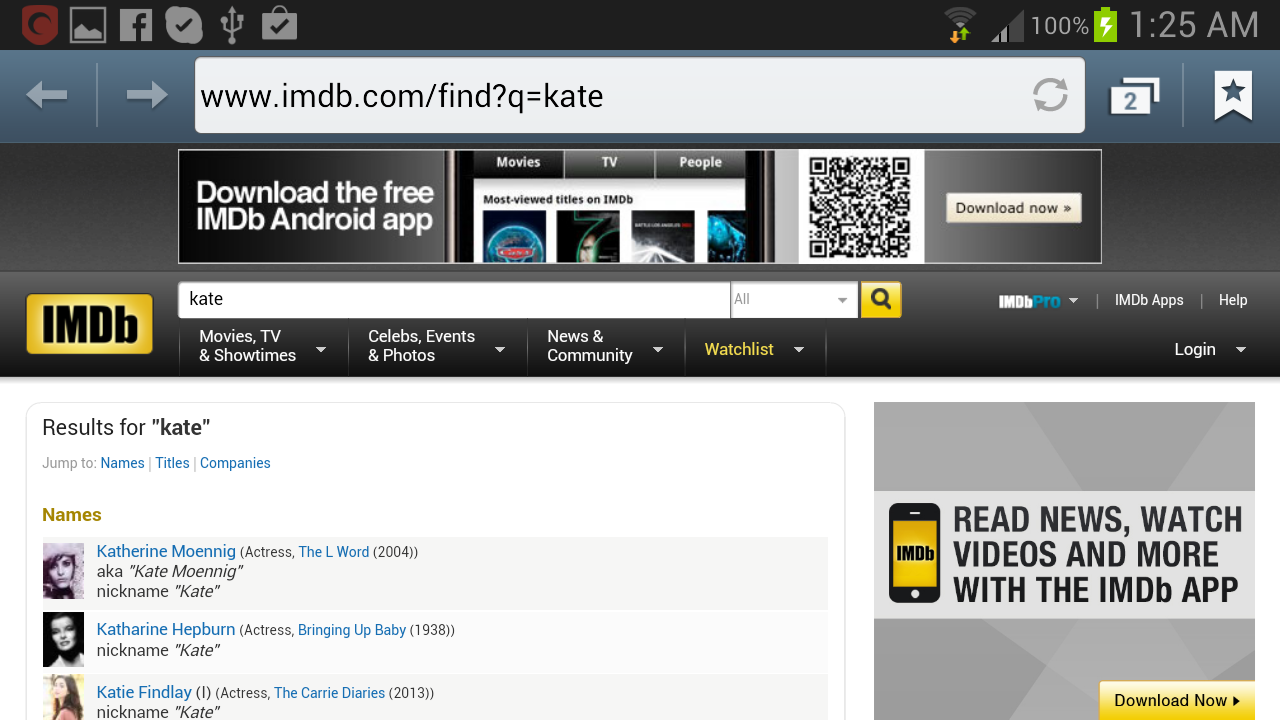
Task: Click the IMDb search box containing 'kate'
Action: (454, 299)
